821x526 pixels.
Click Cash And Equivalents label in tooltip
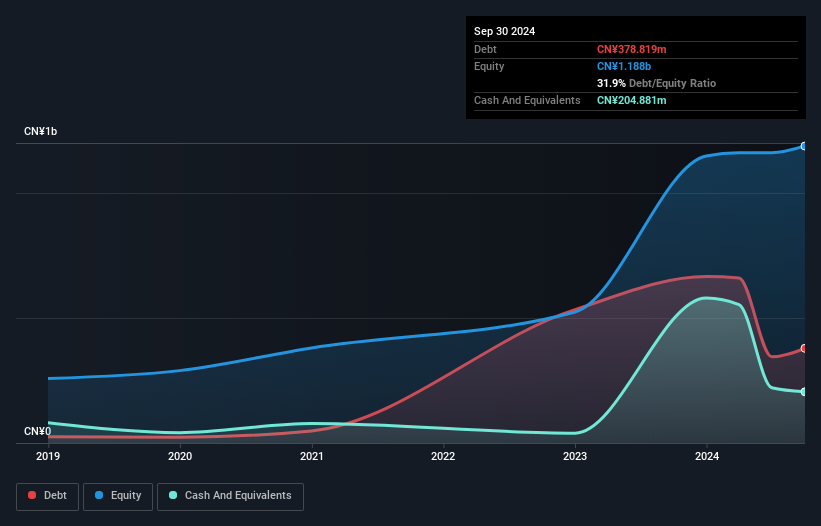(527, 100)
